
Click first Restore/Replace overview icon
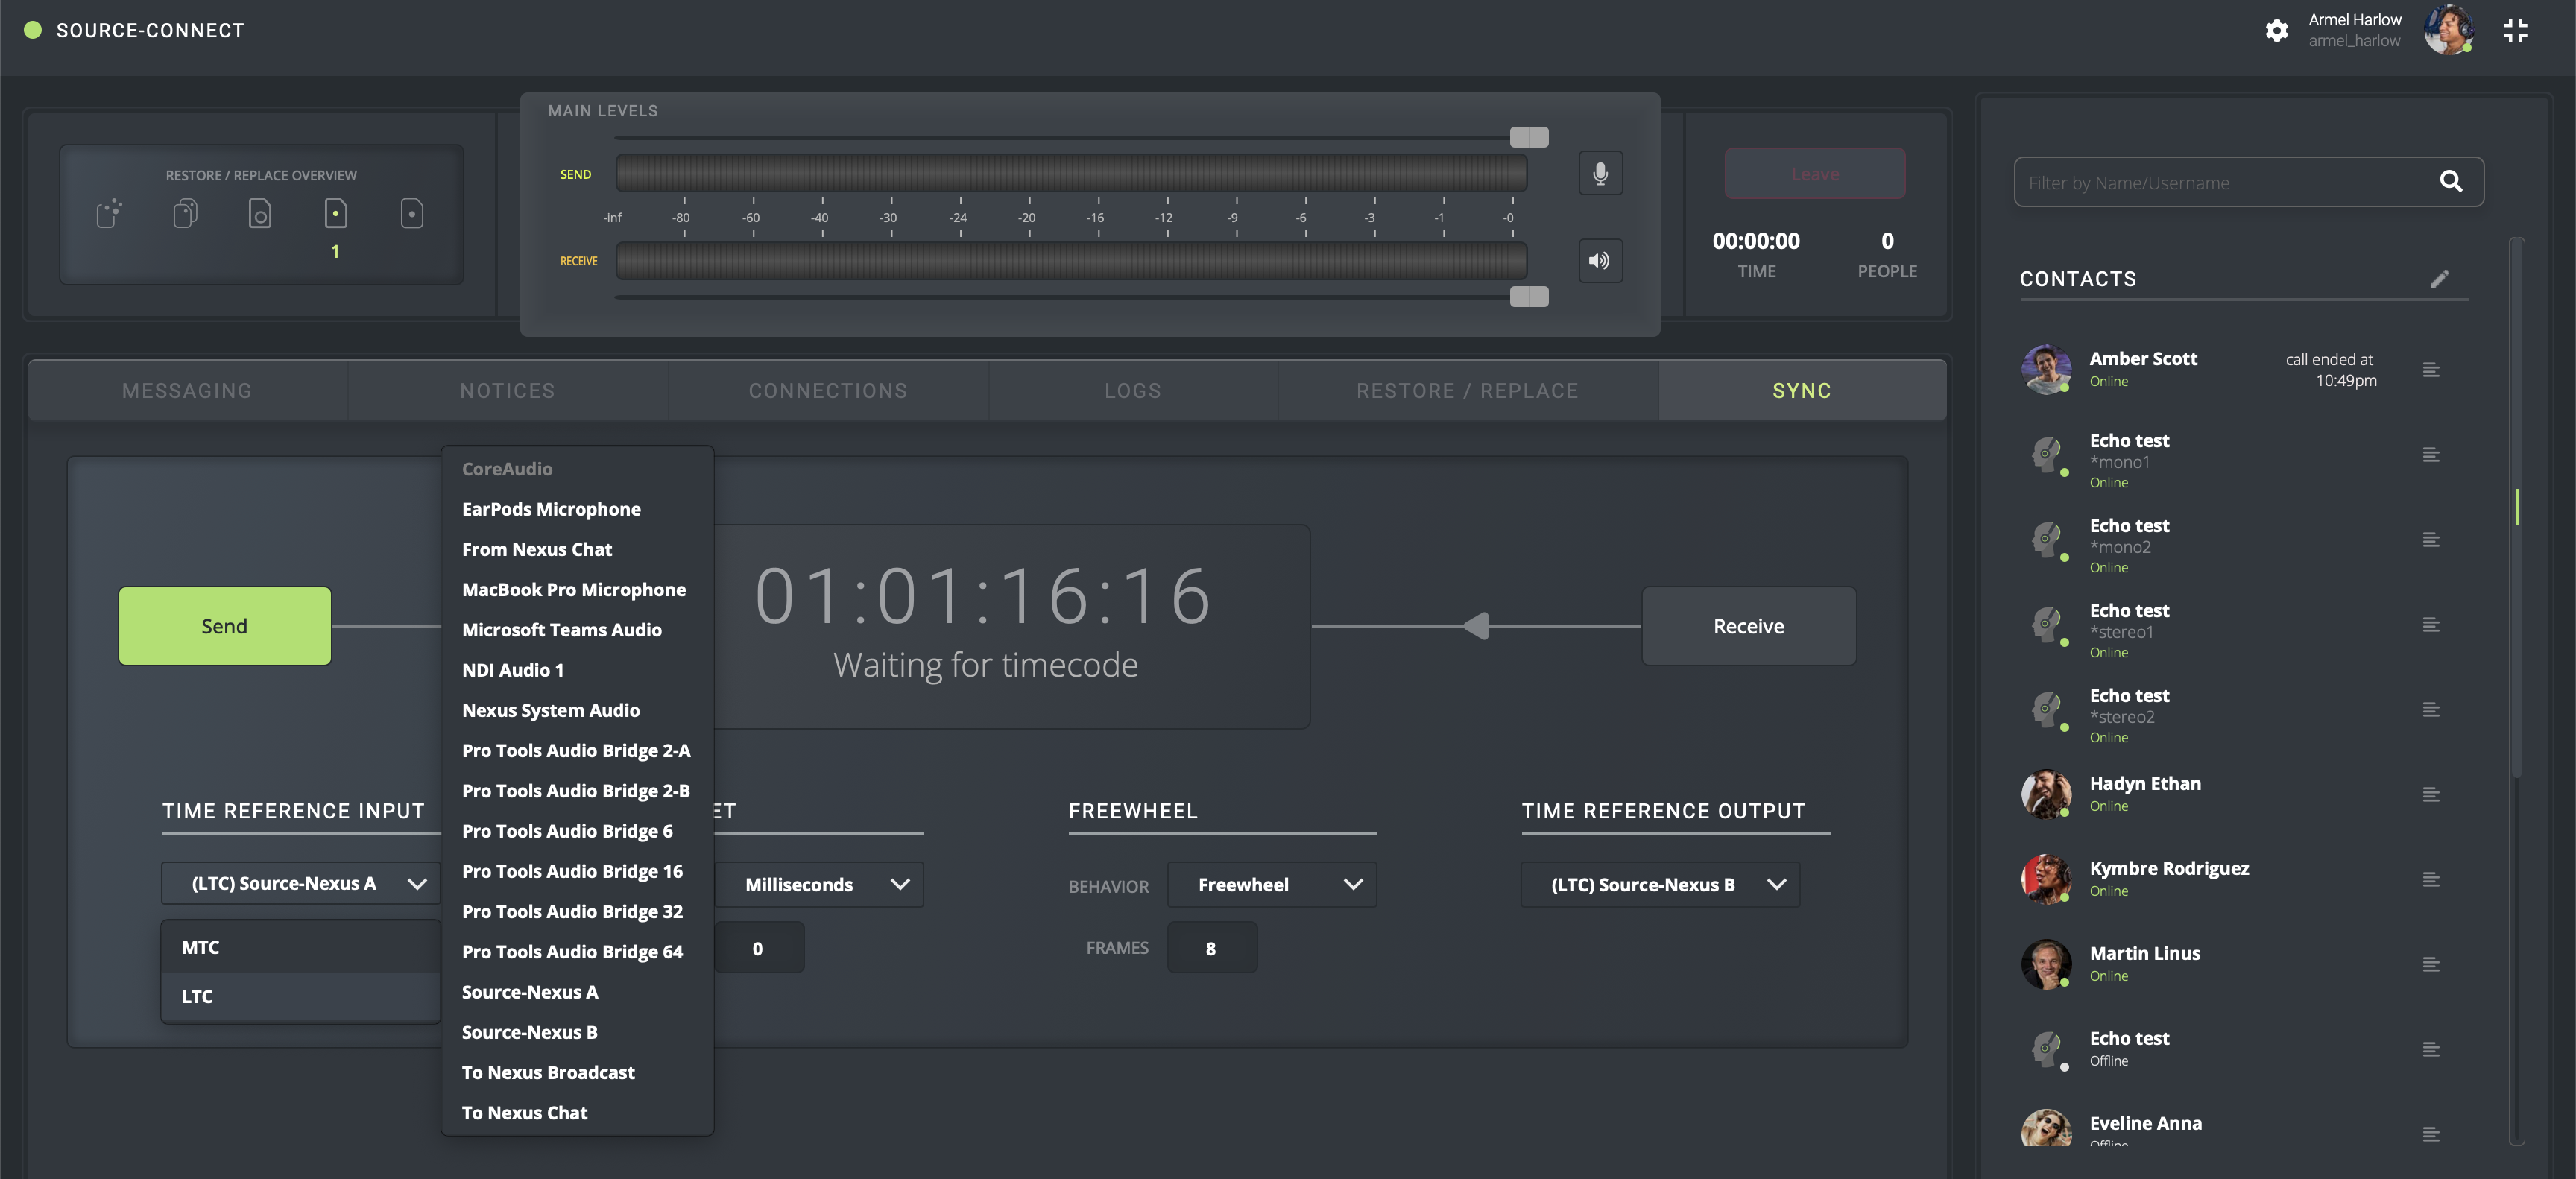pyautogui.click(x=109, y=213)
